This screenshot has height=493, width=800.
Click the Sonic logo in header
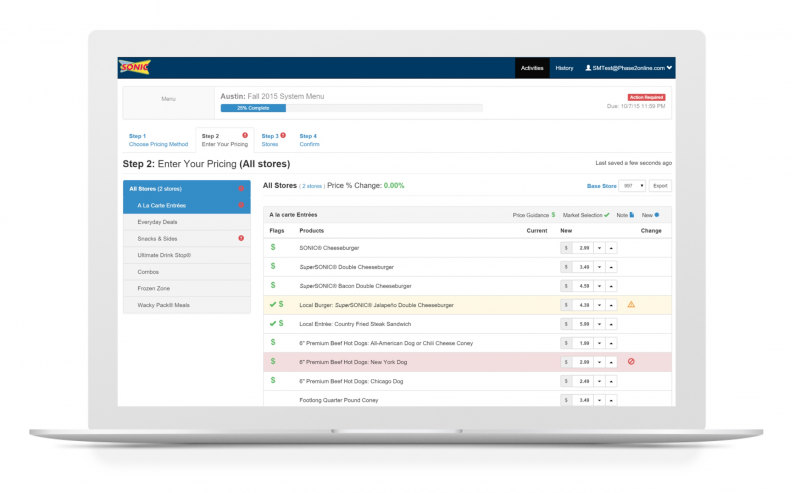click(x=135, y=67)
